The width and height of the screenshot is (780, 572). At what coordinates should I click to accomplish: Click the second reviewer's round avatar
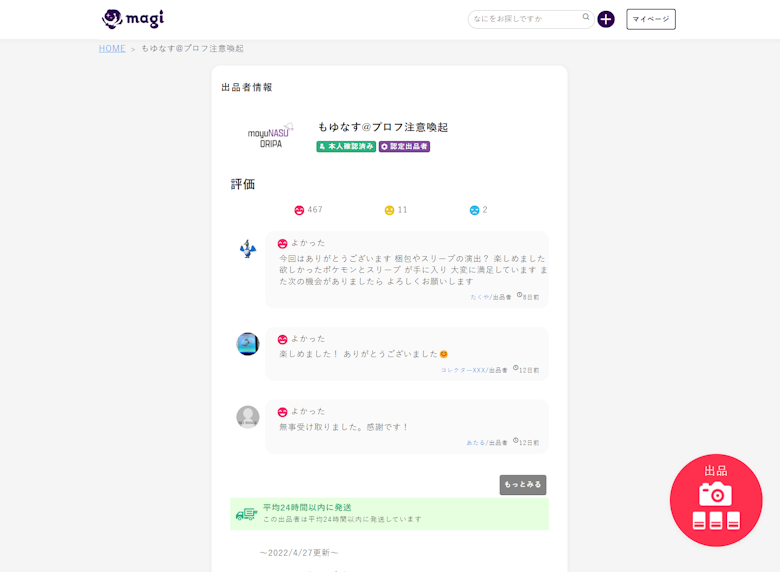pos(248,344)
